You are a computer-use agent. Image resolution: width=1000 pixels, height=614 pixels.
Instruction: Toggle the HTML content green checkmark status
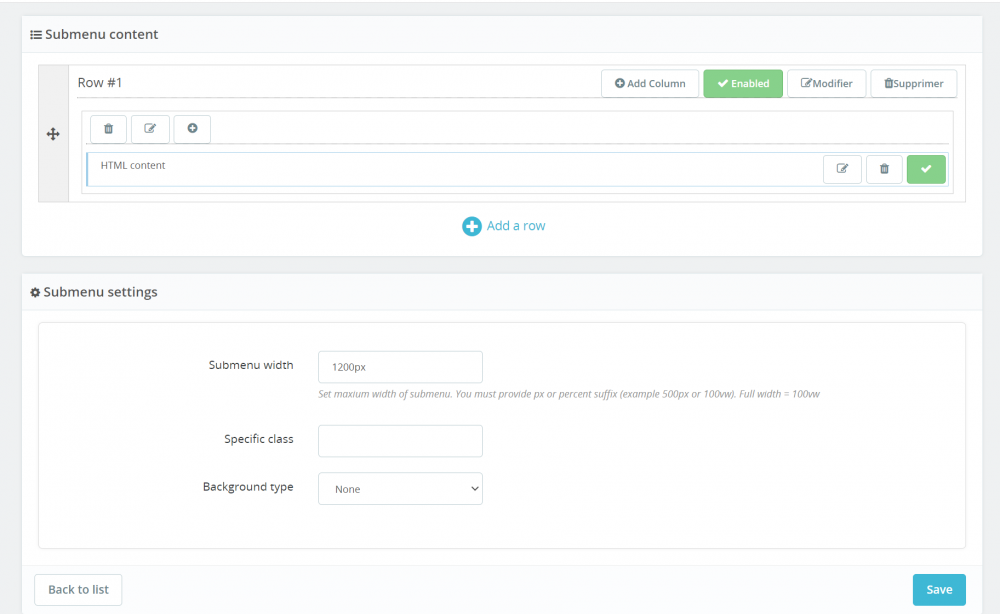coord(926,169)
